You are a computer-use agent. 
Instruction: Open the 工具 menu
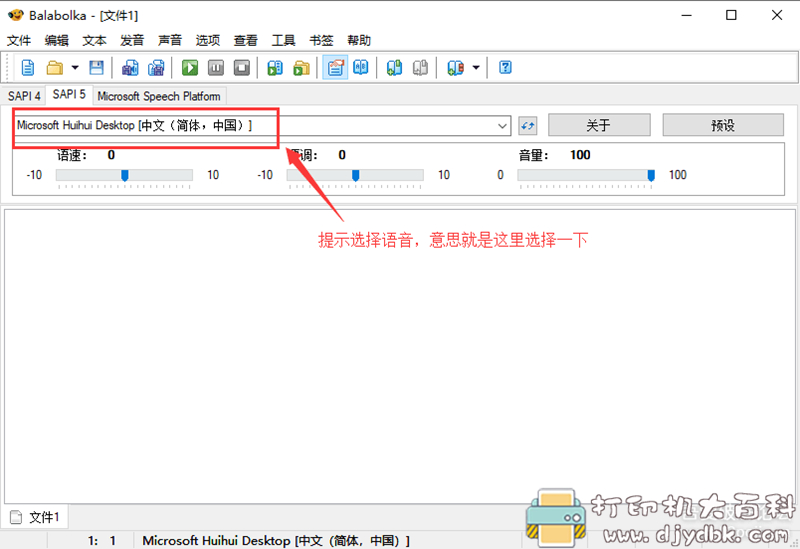click(x=284, y=40)
